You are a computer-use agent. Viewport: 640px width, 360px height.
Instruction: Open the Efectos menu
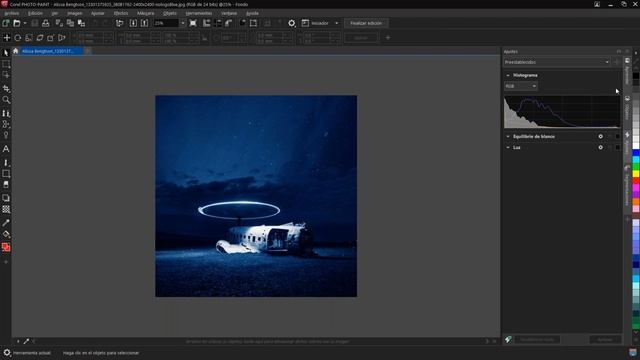pos(121,13)
